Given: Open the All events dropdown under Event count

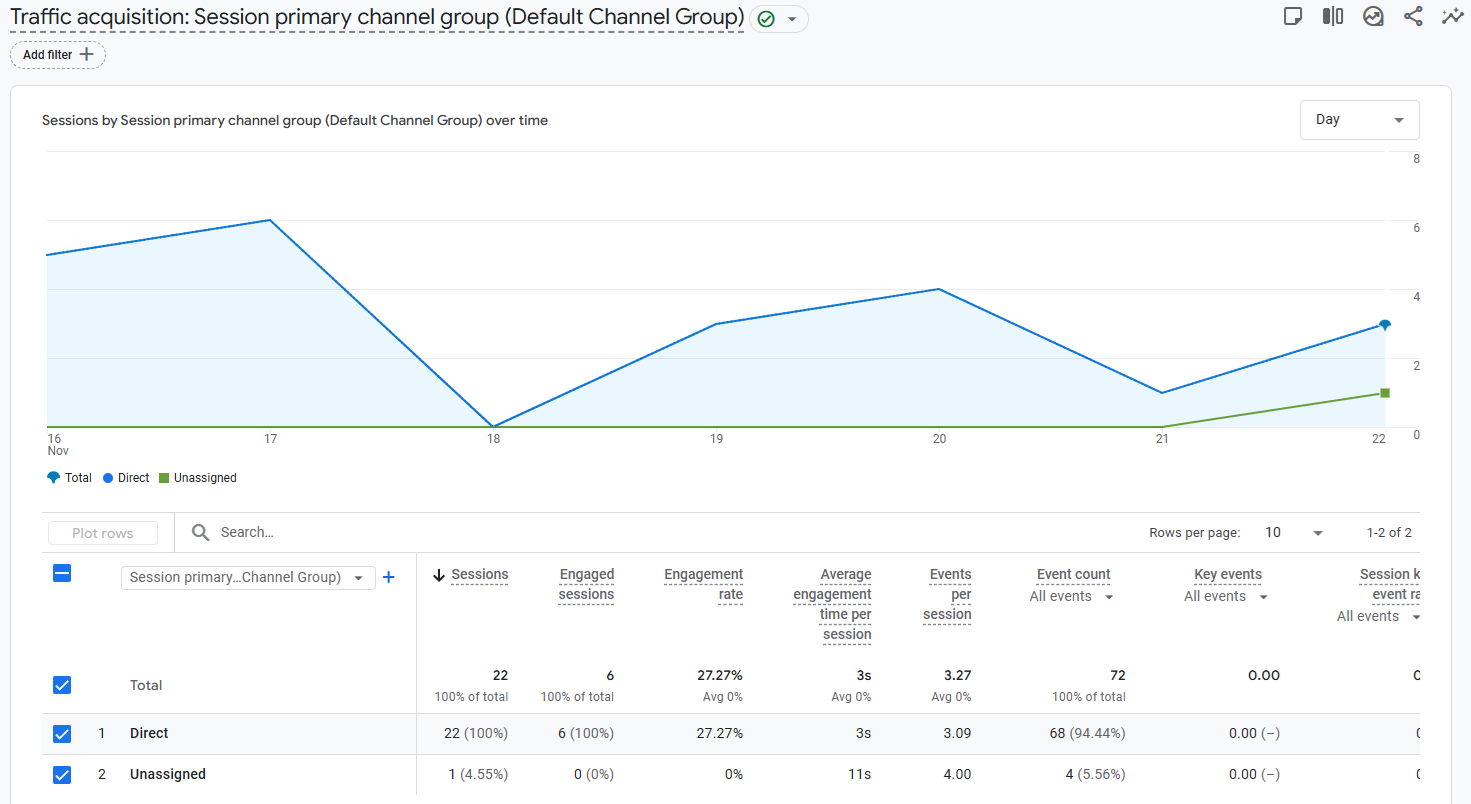Looking at the screenshot, I should (x=1071, y=596).
